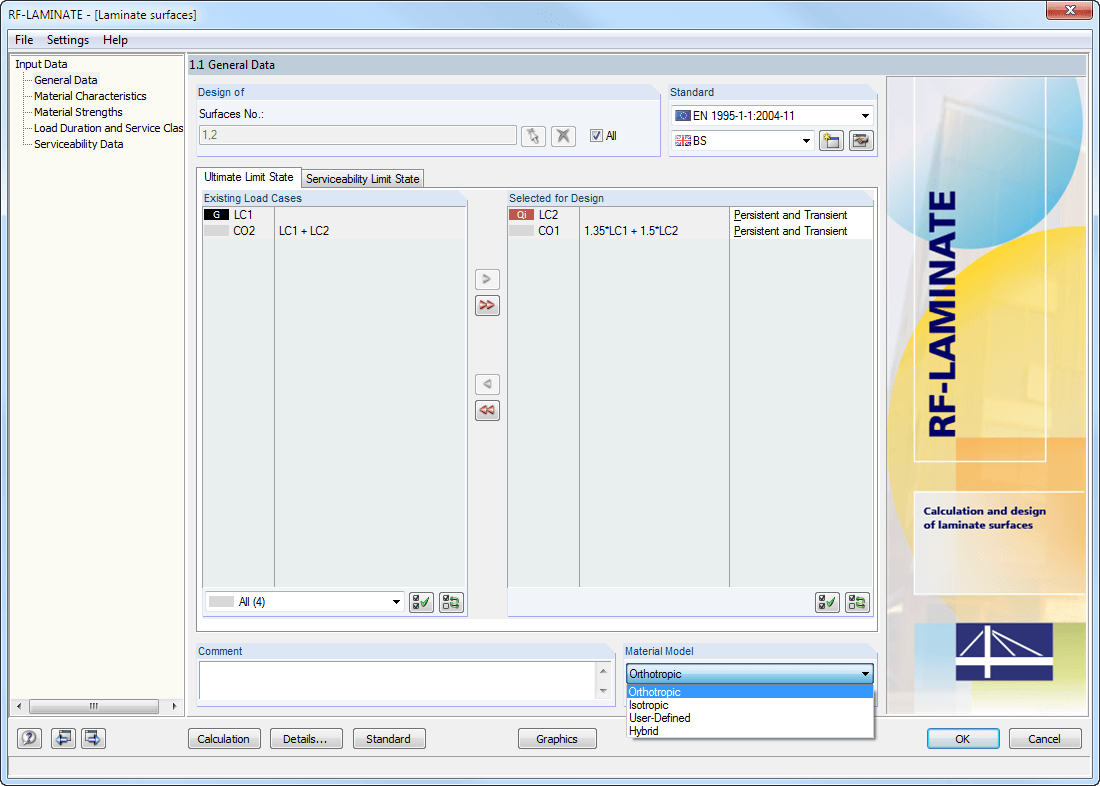The image size is (1100, 786).
Task: Click the Cancel button
Action: pos(1045,739)
